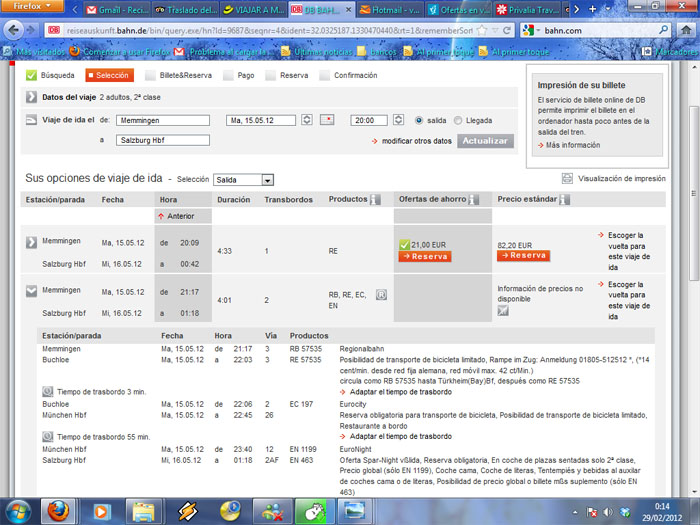This screenshot has height=525, width=700.
Task: Click the price unavailable icon under Información de precios
Action: [503, 311]
